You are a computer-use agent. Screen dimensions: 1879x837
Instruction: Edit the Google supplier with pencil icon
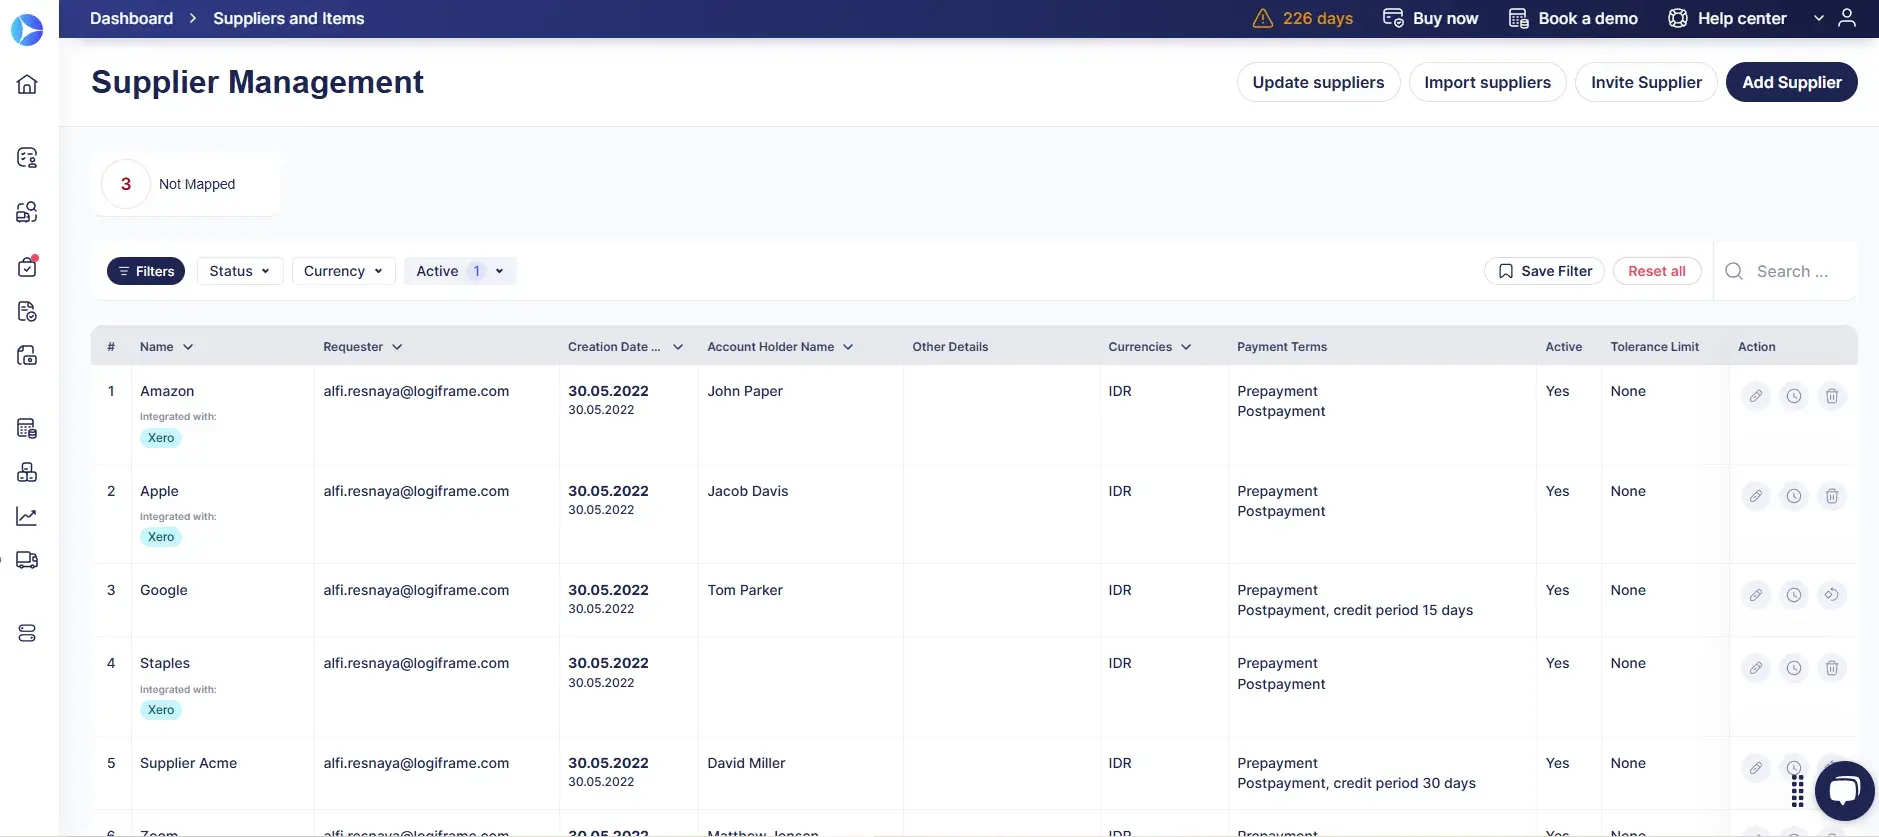coord(1755,595)
